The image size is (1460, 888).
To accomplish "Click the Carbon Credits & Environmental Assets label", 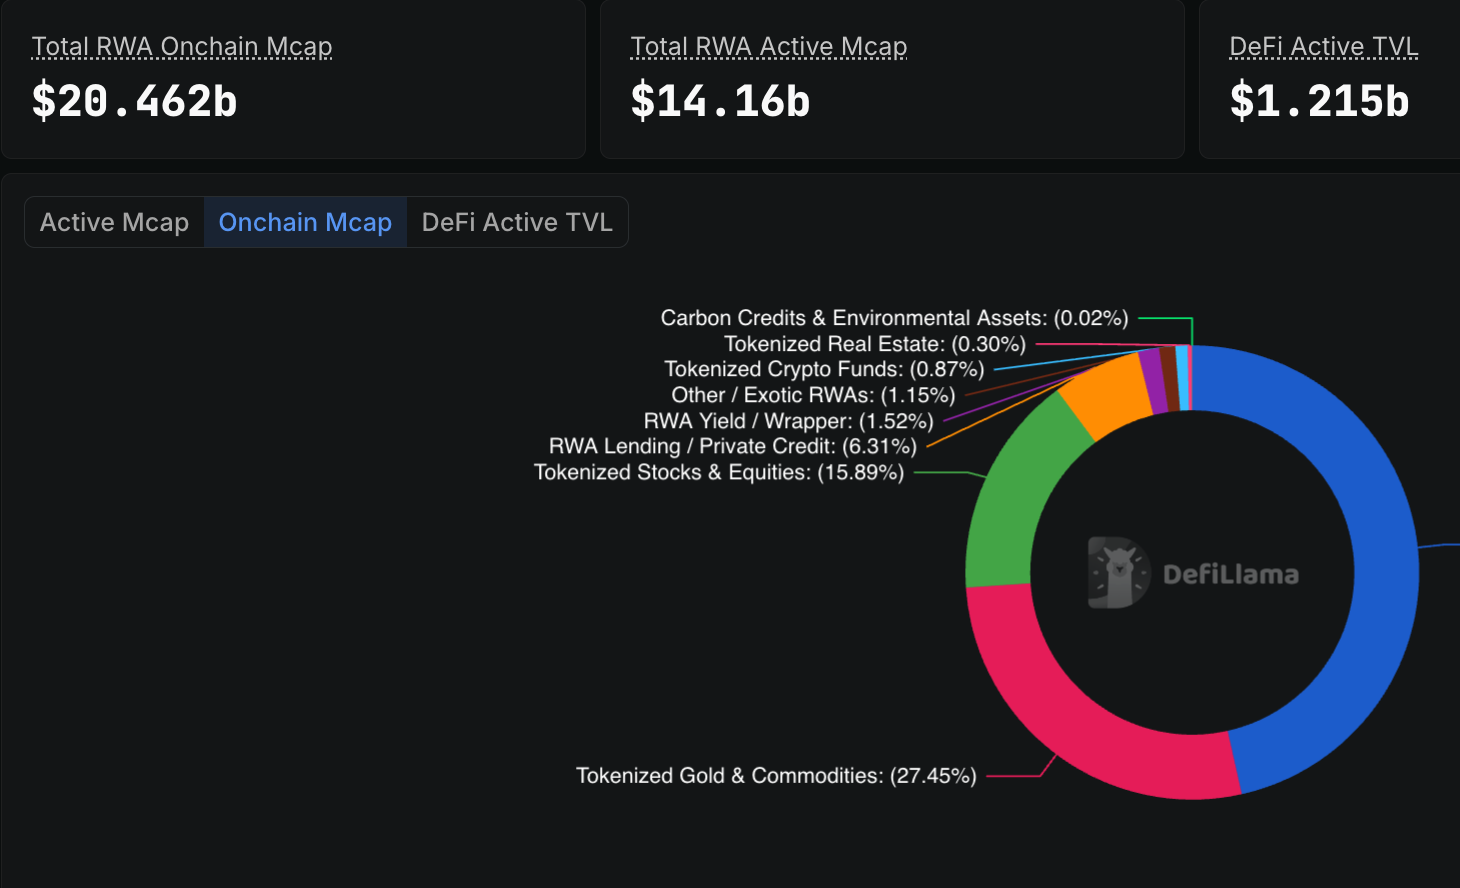I will tap(894, 318).
